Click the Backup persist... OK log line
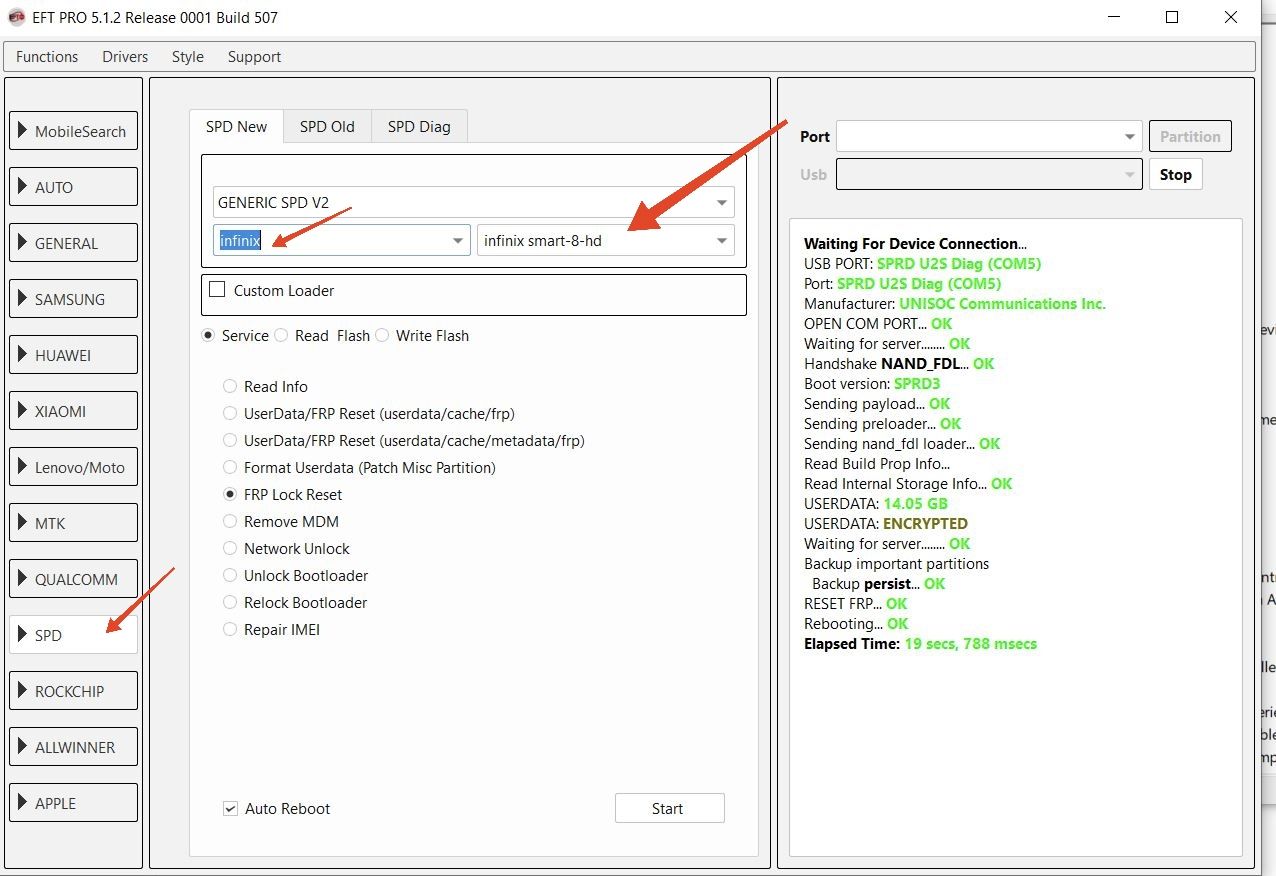 click(x=878, y=584)
